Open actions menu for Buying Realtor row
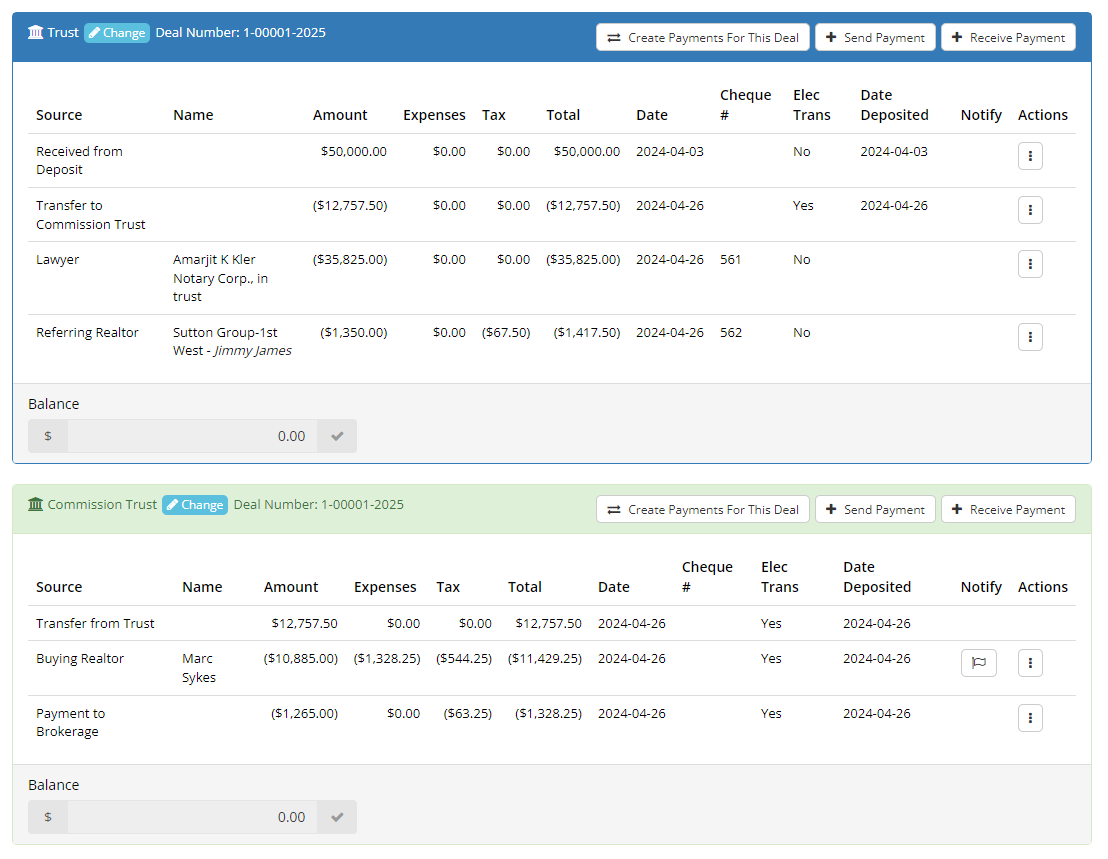The width and height of the screenshot is (1108, 859). (x=1030, y=663)
